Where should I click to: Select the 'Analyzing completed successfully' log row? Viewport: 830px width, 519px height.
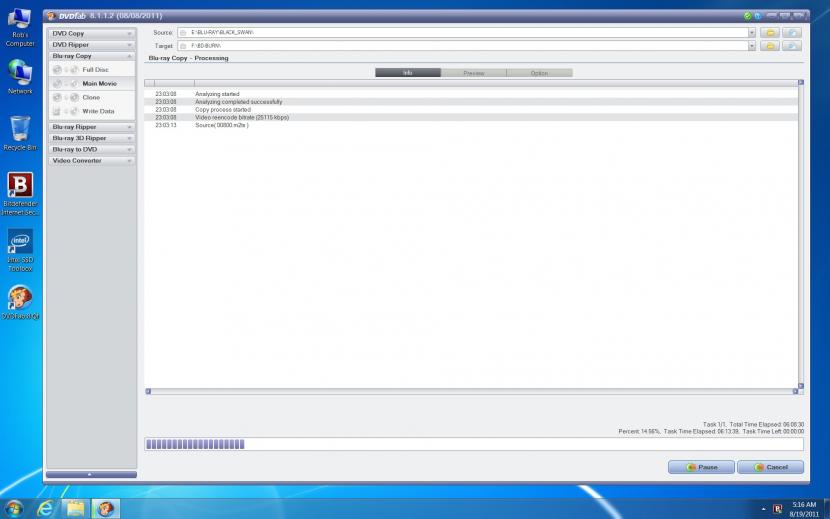(x=471, y=102)
